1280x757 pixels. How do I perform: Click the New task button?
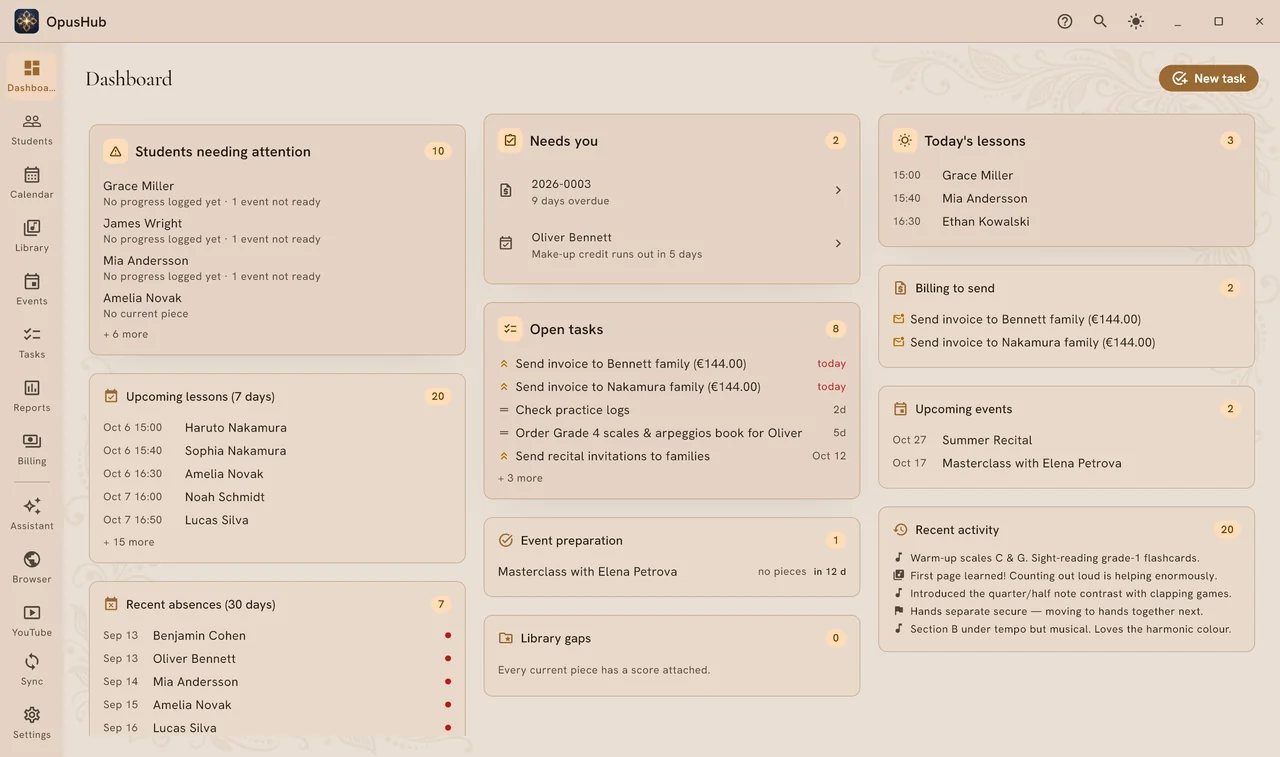pos(1208,78)
